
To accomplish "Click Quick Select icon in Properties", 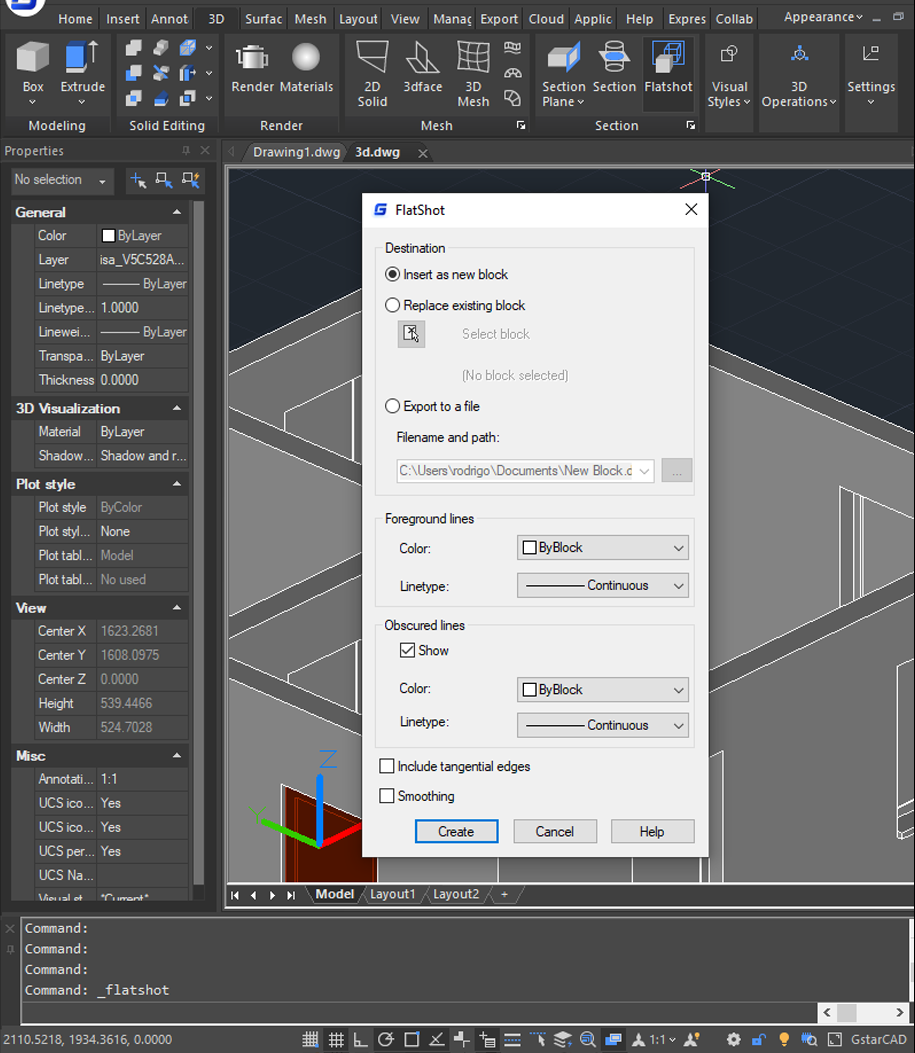I will pyautogui.click(x=190, y=180).
